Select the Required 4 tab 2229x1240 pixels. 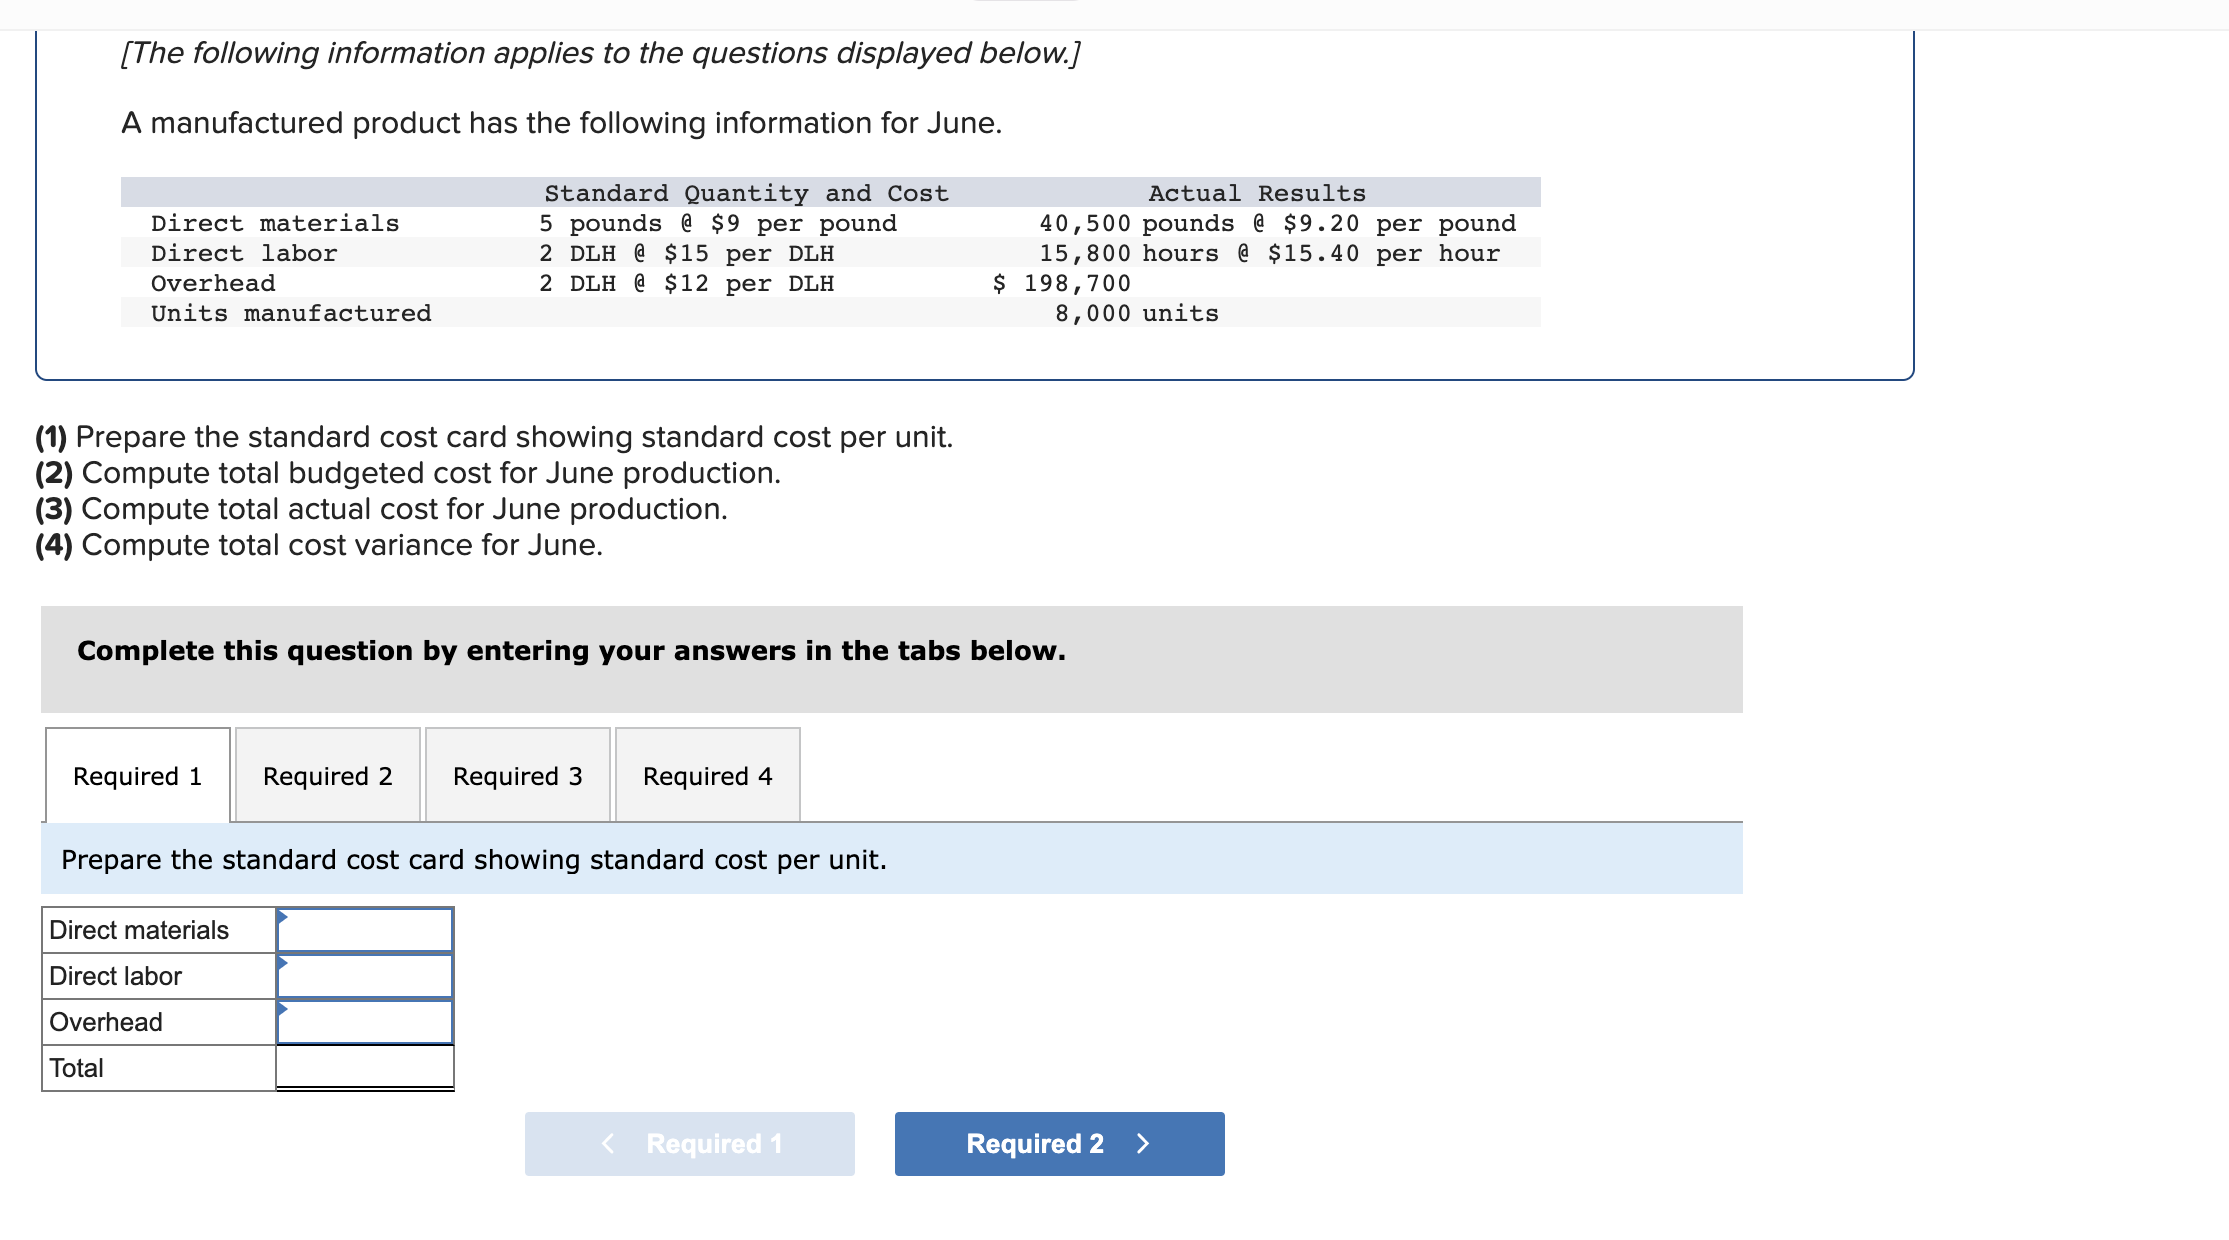(707, 775)
